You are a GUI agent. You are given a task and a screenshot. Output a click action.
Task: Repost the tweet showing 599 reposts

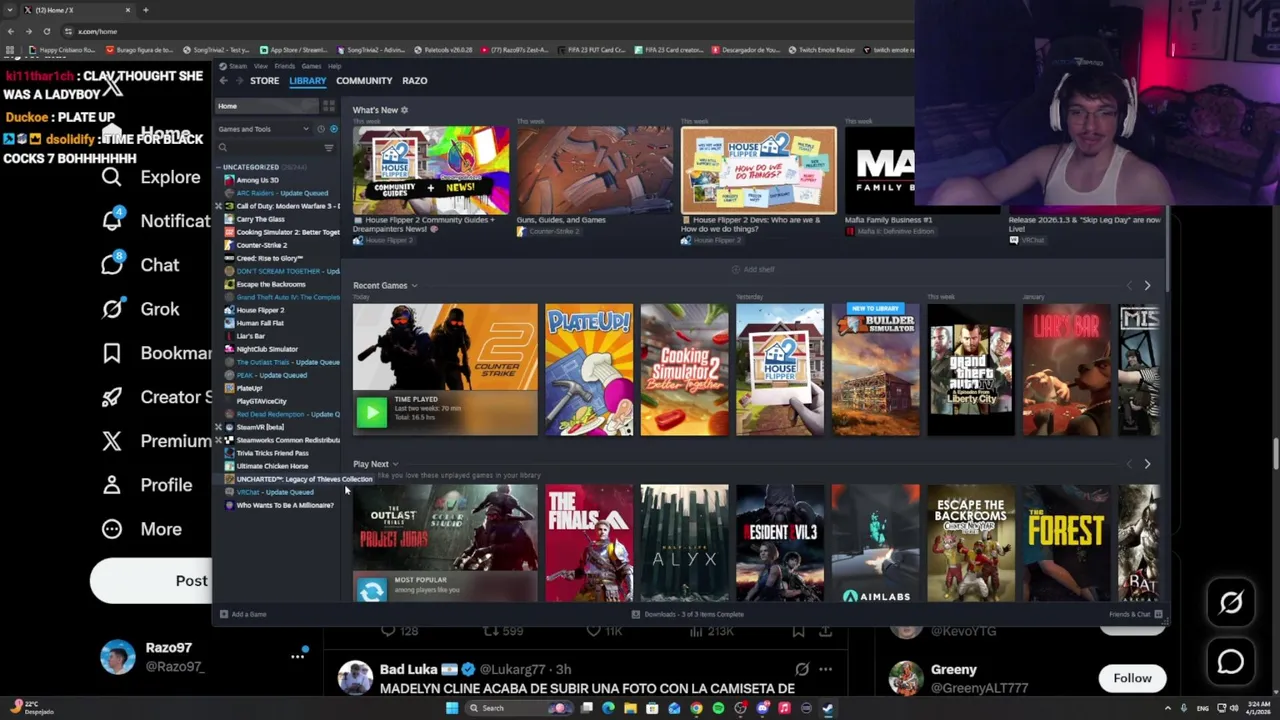click(503, 631)
